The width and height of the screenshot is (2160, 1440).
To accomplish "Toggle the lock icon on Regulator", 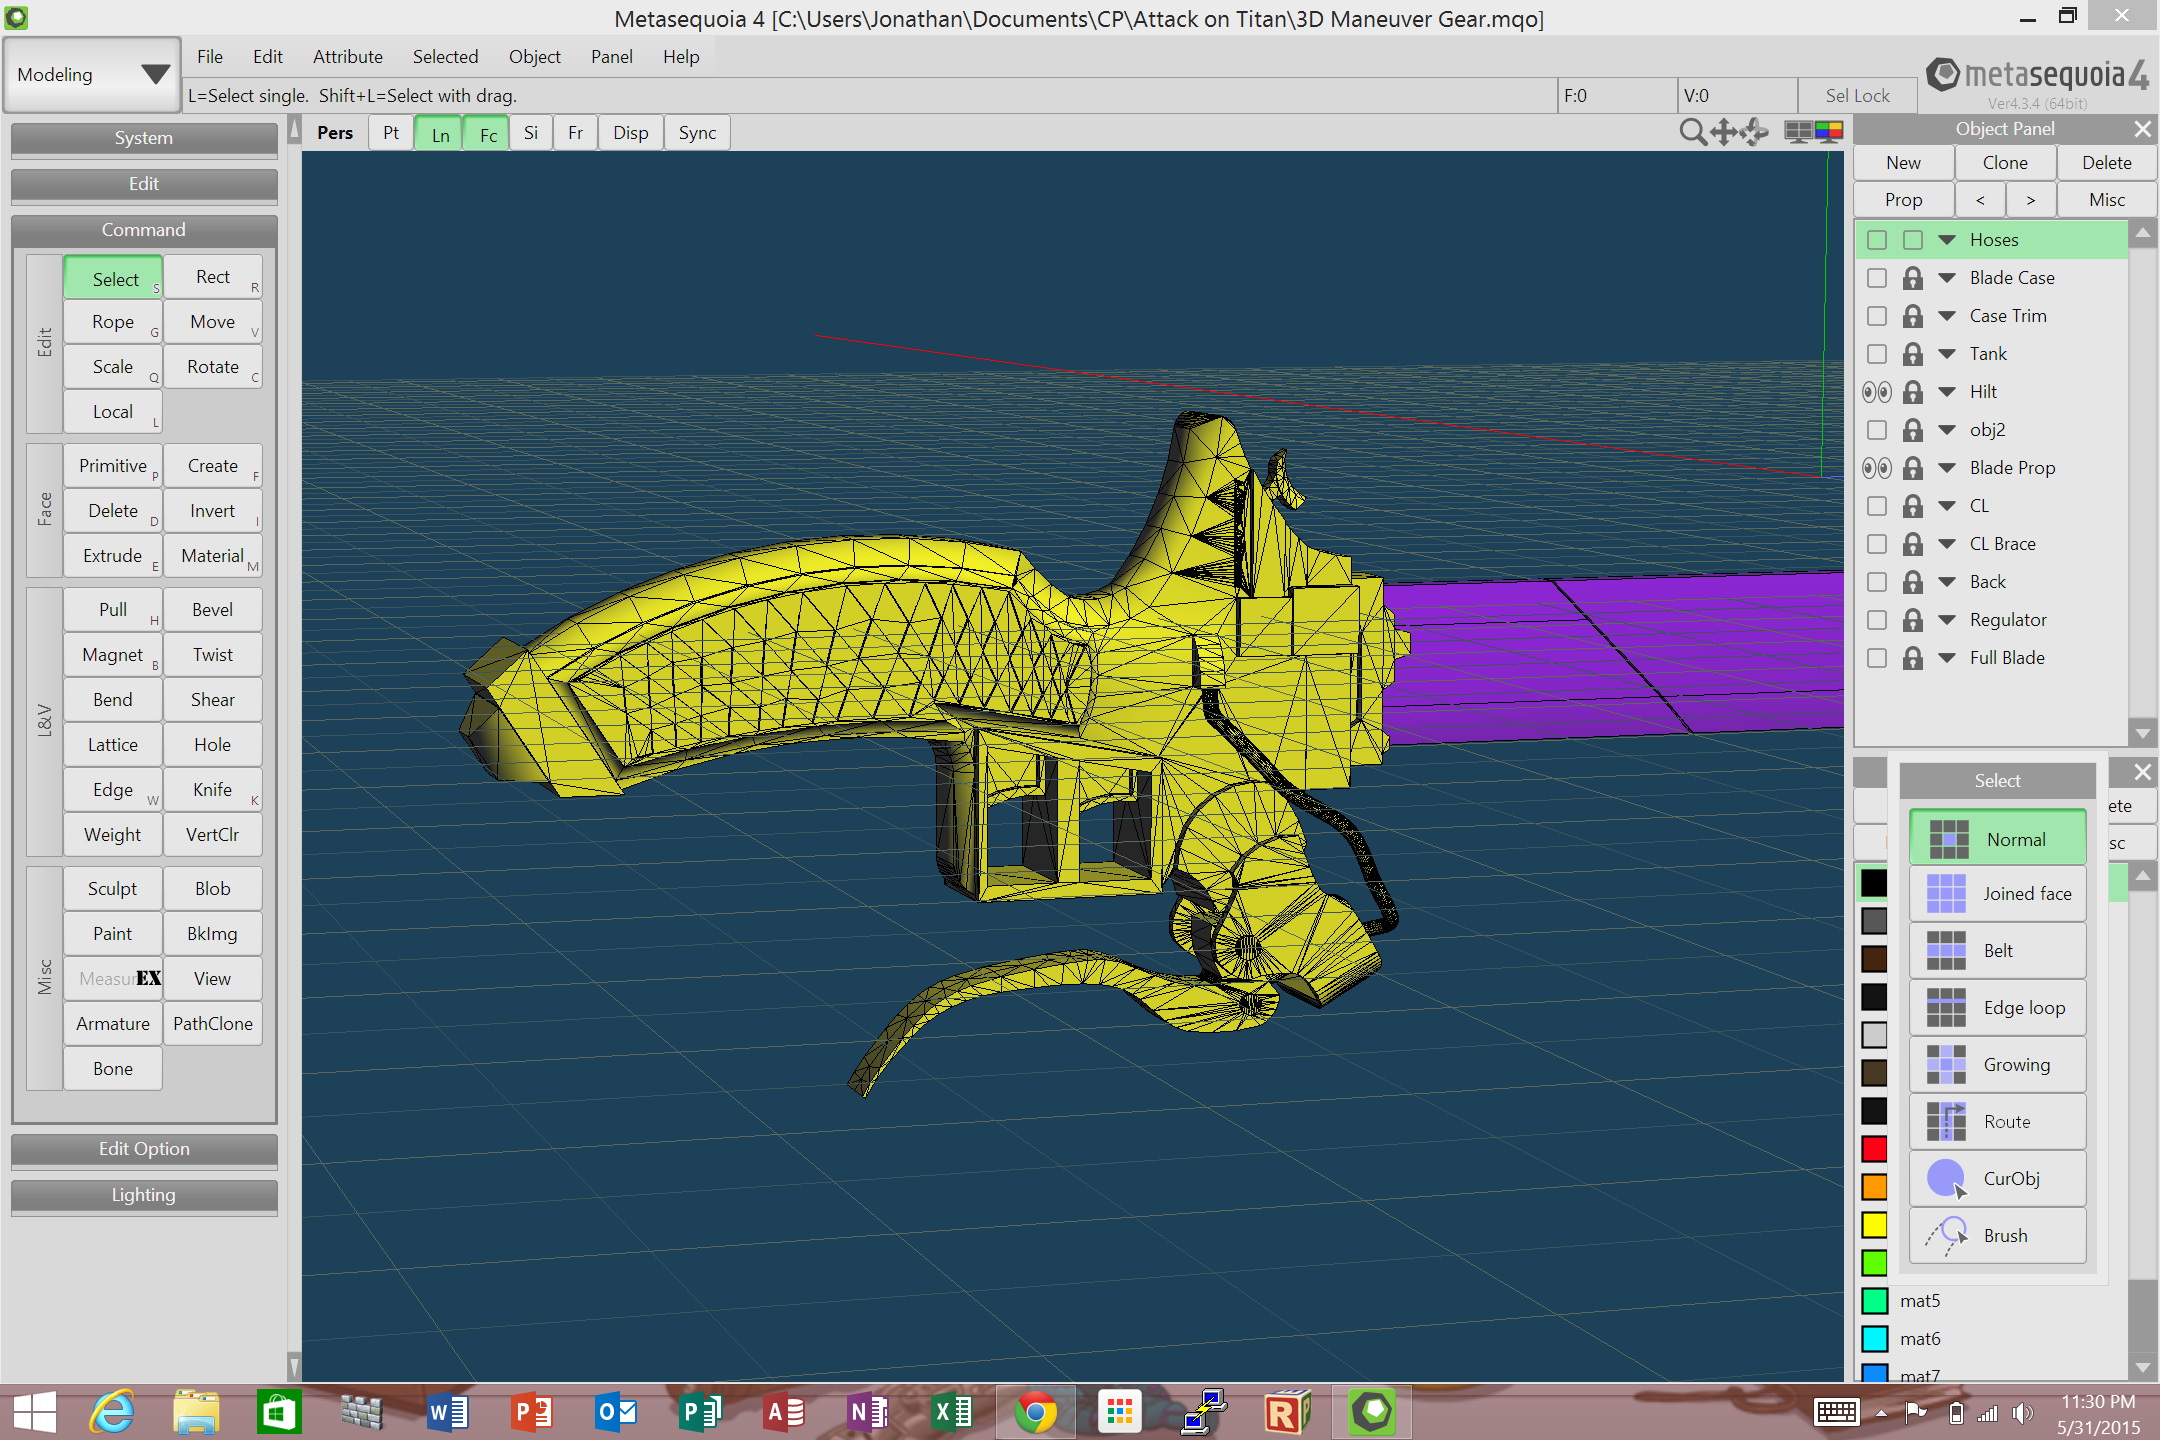I will click(1912, 620).
